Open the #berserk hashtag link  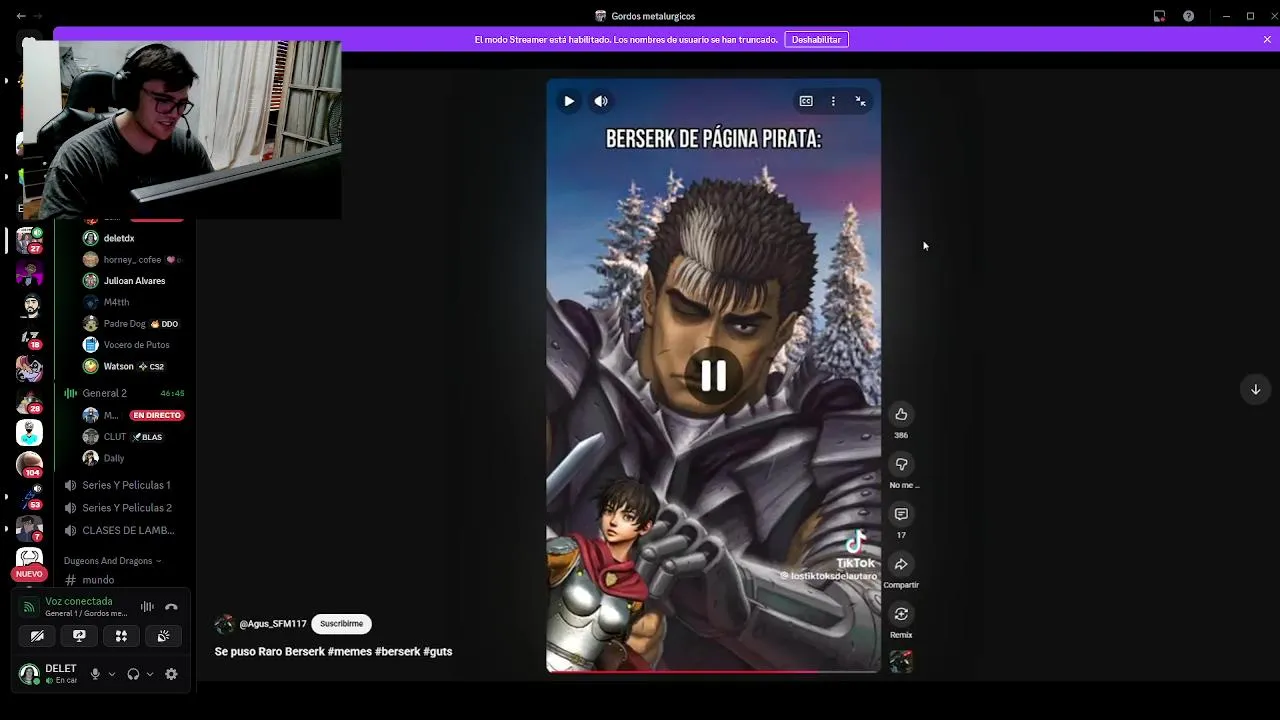pos(397,652)
